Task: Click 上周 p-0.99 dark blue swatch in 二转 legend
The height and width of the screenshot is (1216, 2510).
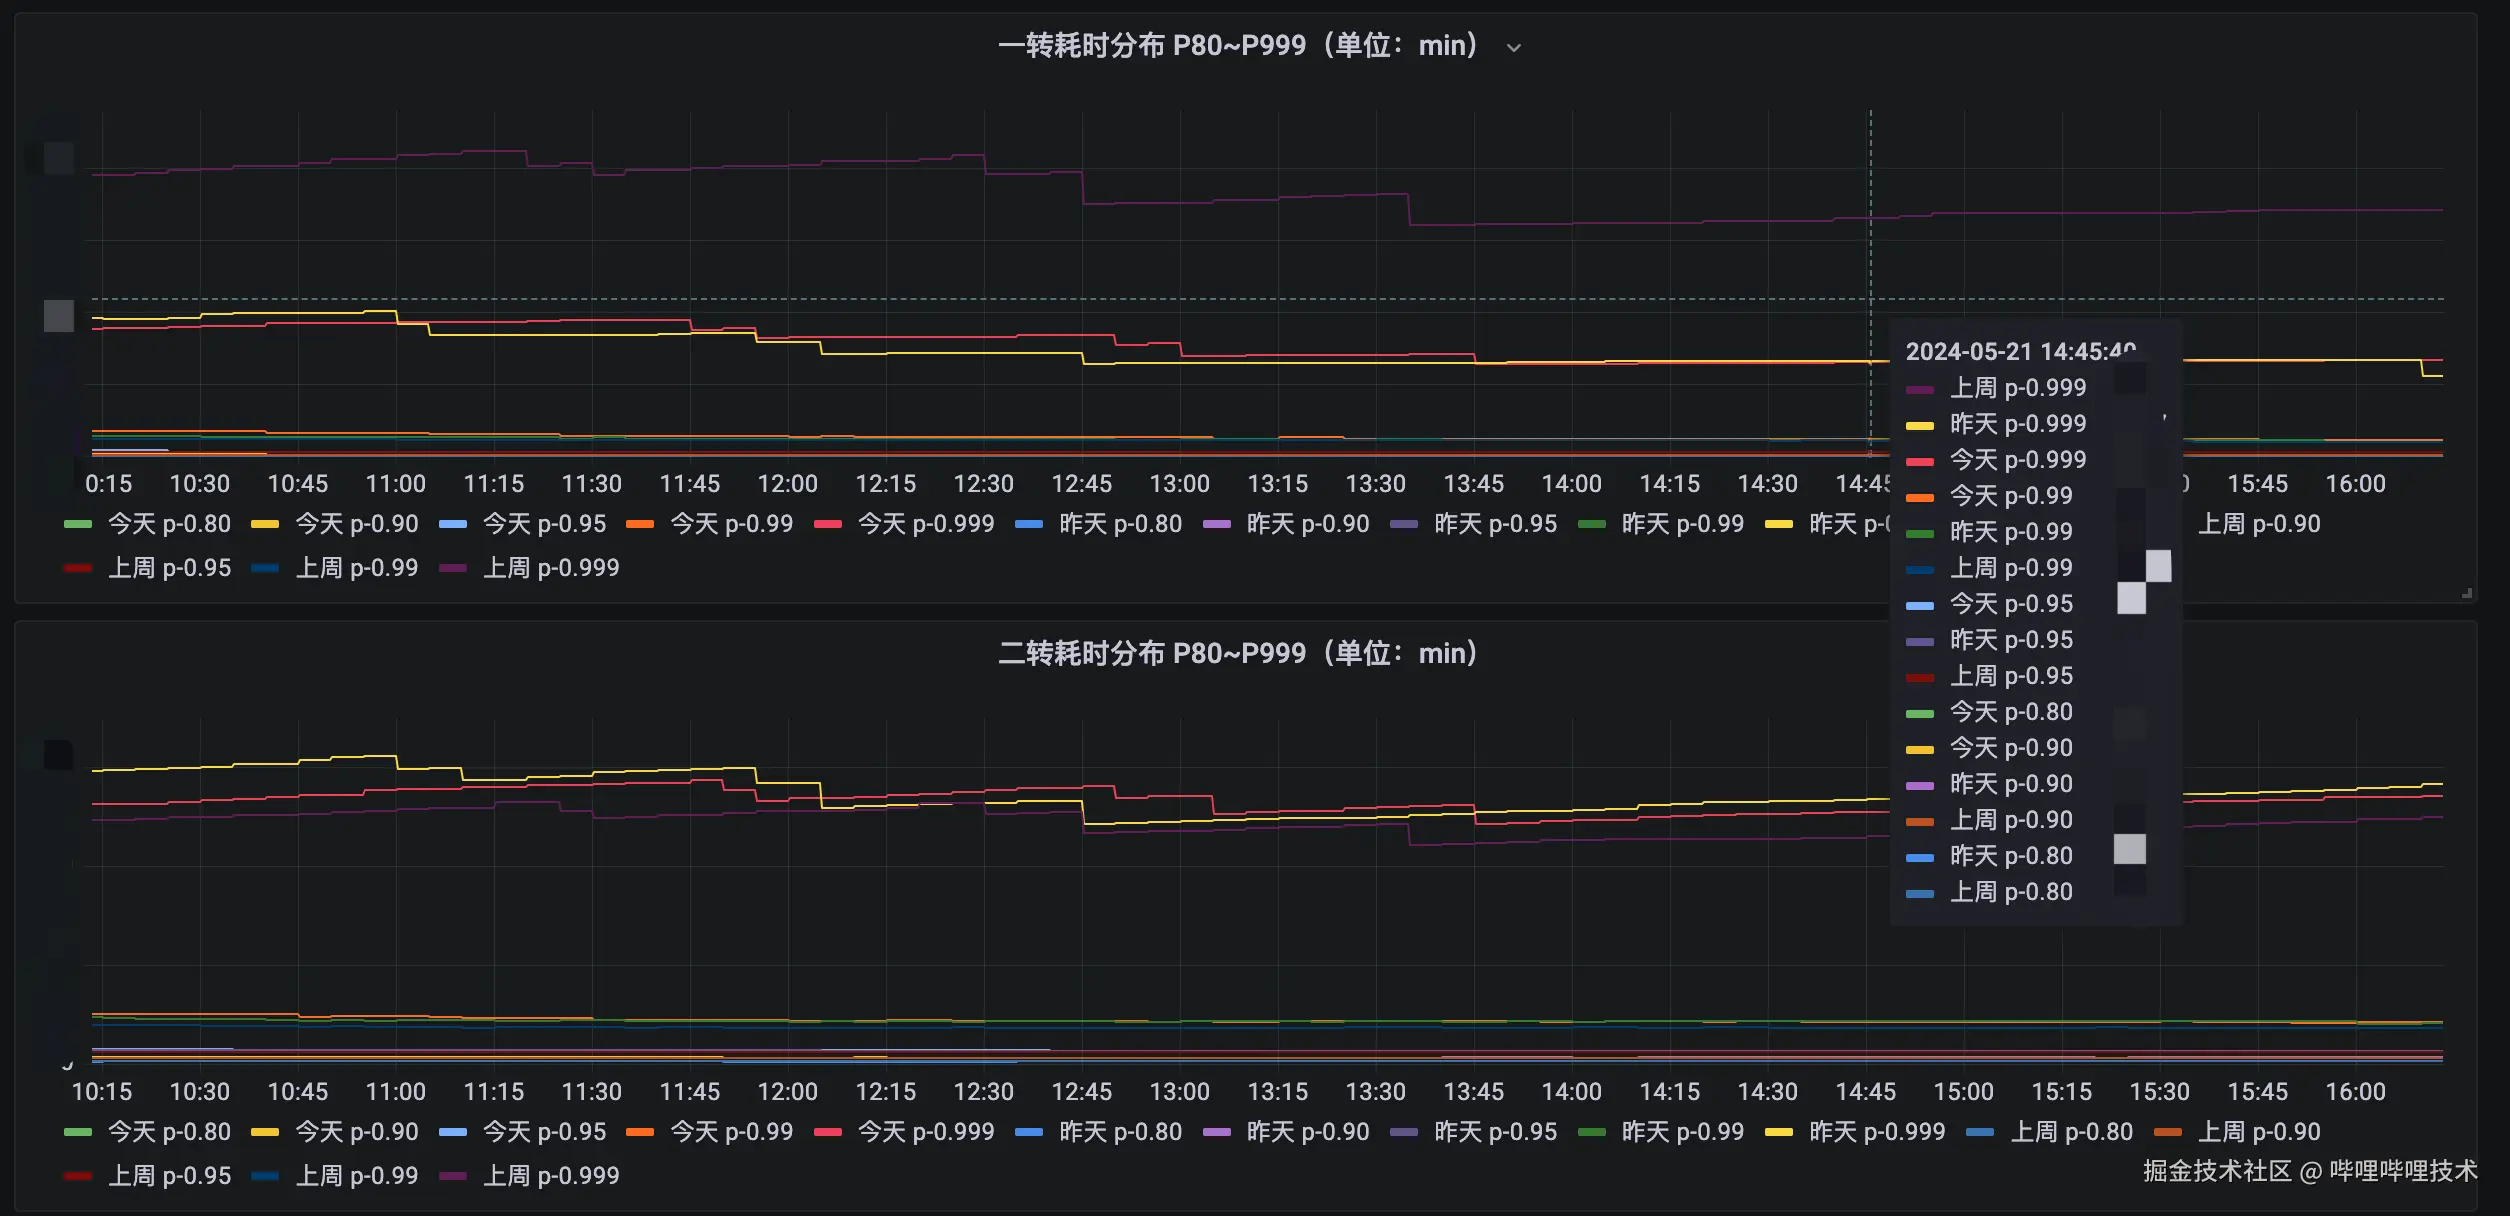Action: click(265, 1176)
